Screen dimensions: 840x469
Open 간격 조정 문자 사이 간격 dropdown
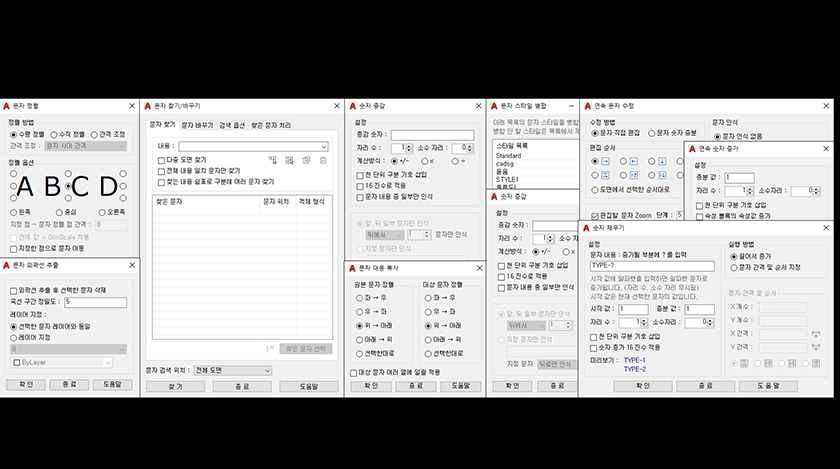coord(122,146)
